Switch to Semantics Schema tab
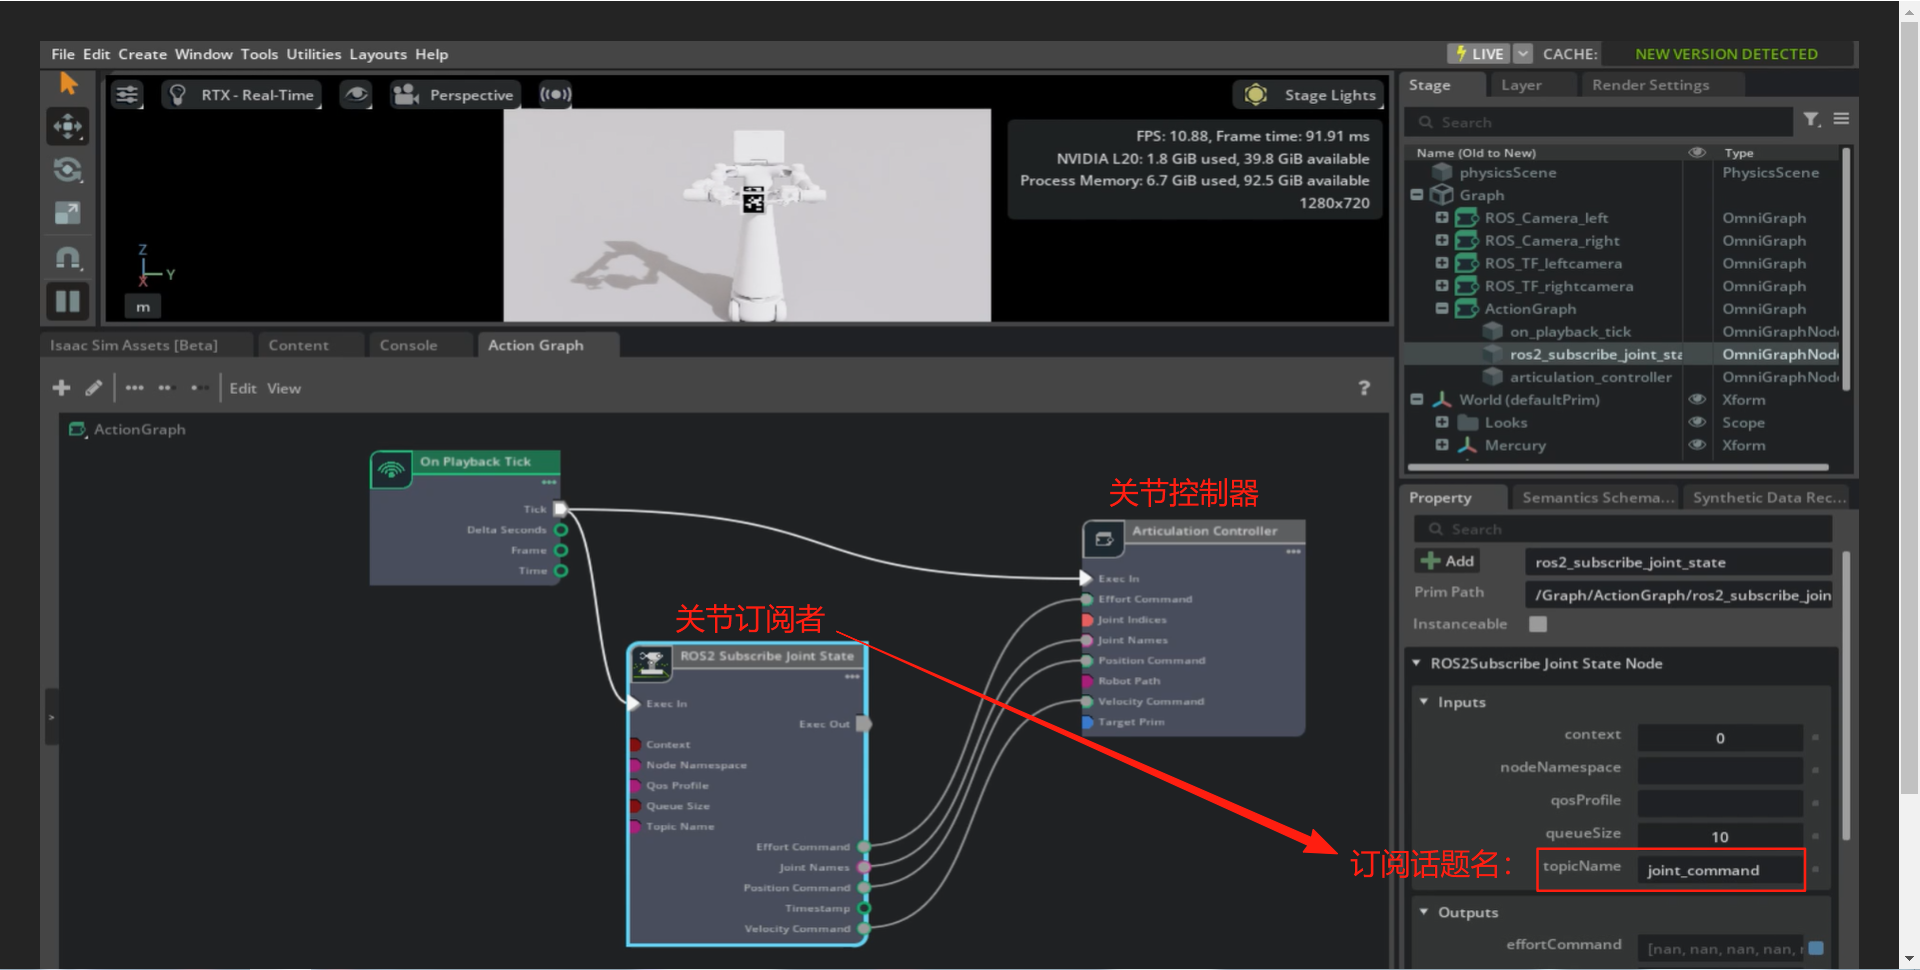1920x970 pixels. 1598,497
